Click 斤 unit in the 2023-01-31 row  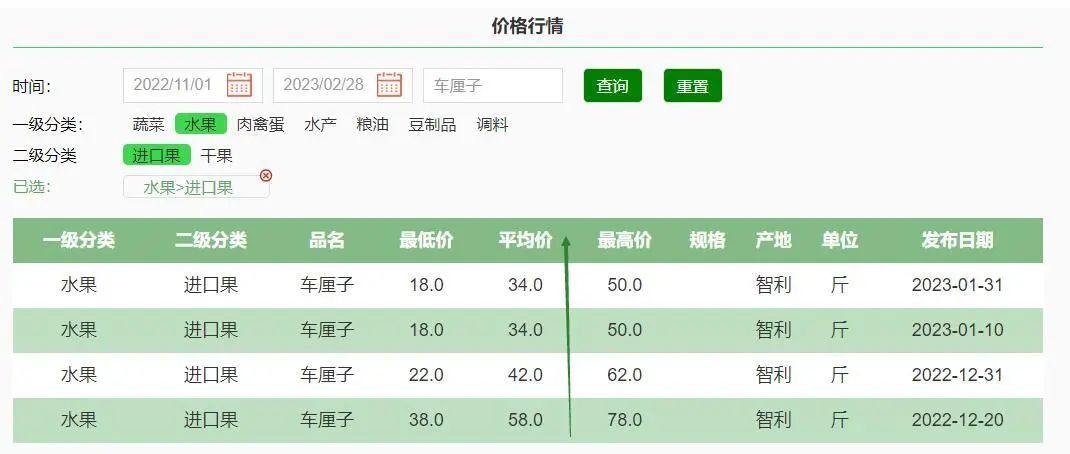[839, 285]
